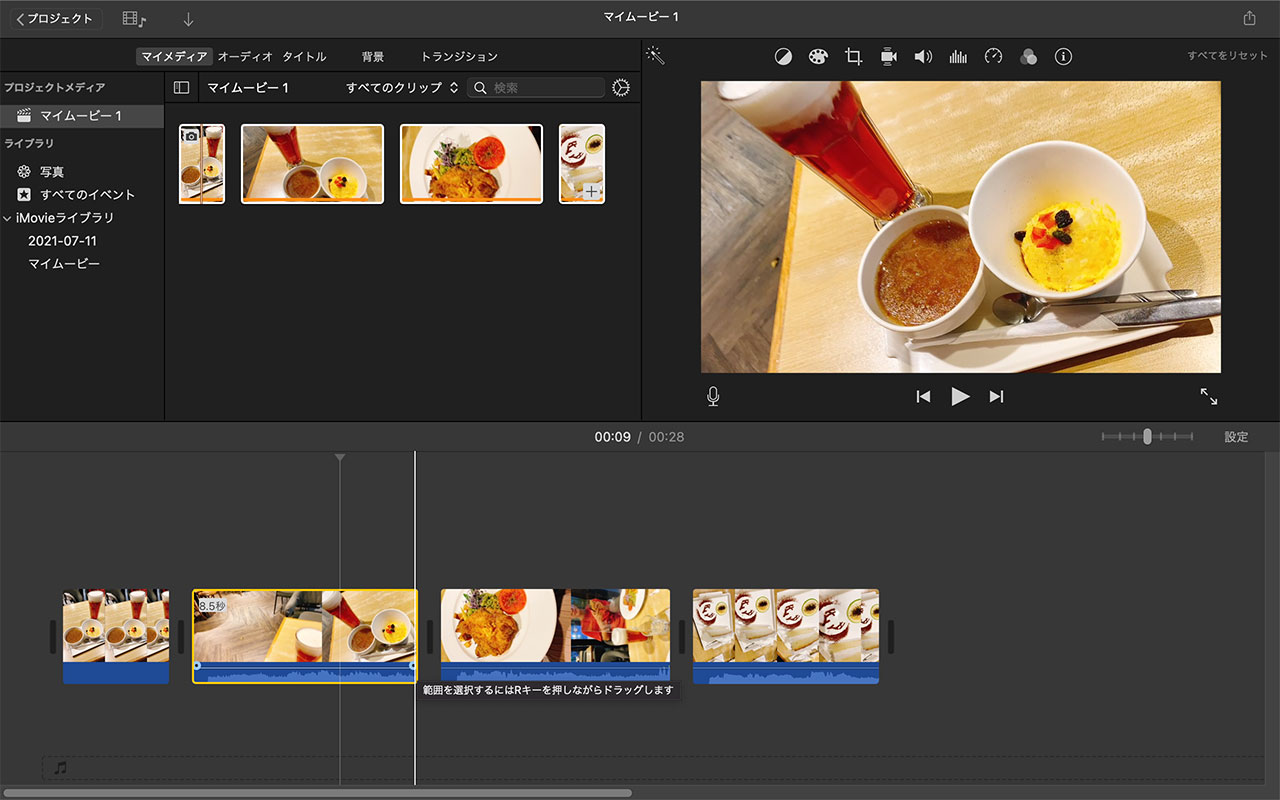Toggle fullscreen playback in the viewer
Viewport: 1280px width, 800px height.
[1209, 397]
